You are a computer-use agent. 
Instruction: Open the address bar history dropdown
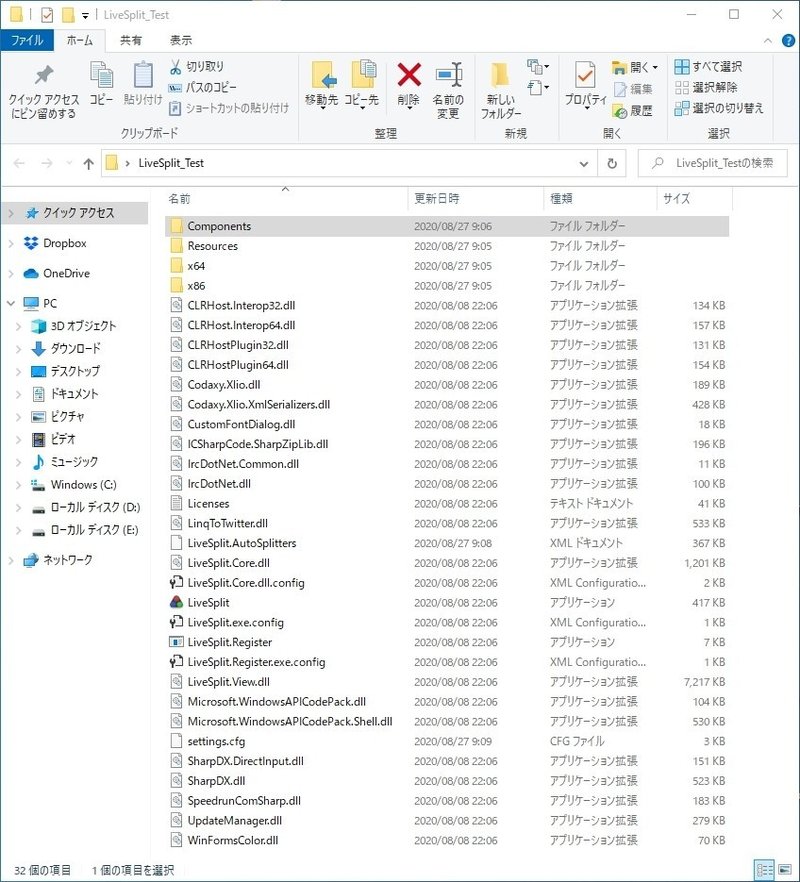(x=584, y=164)
